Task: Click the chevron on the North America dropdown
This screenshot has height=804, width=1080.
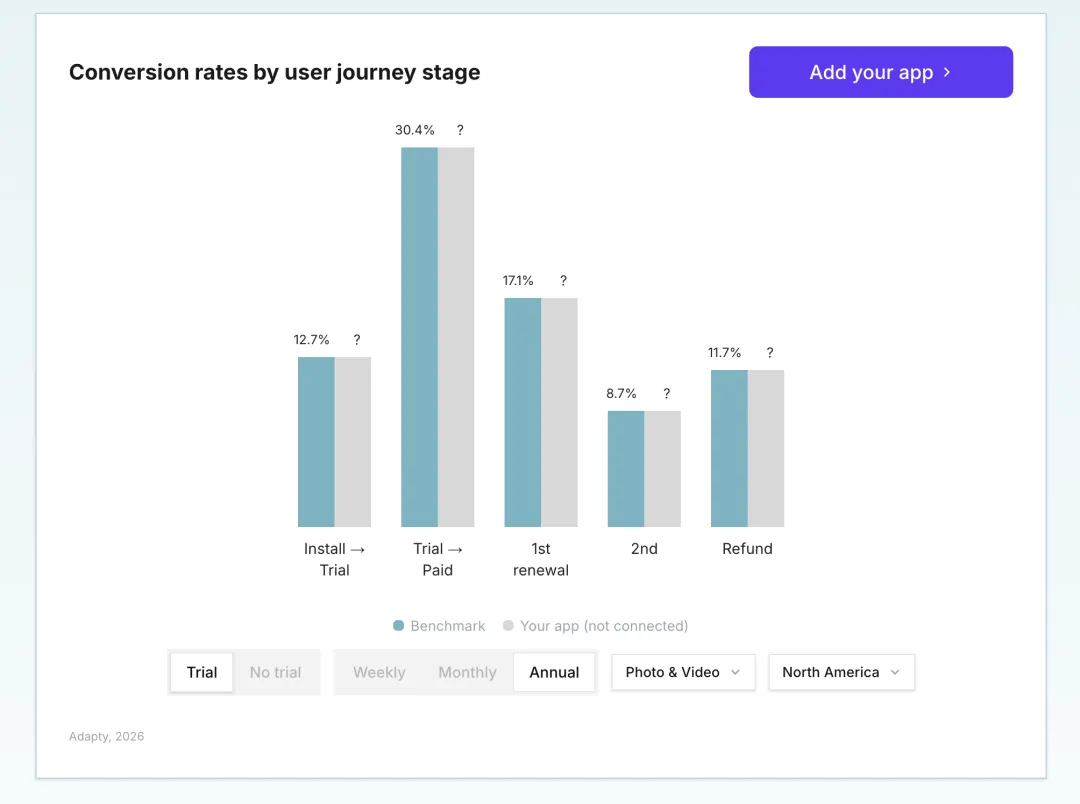Action: coord(895,672)
